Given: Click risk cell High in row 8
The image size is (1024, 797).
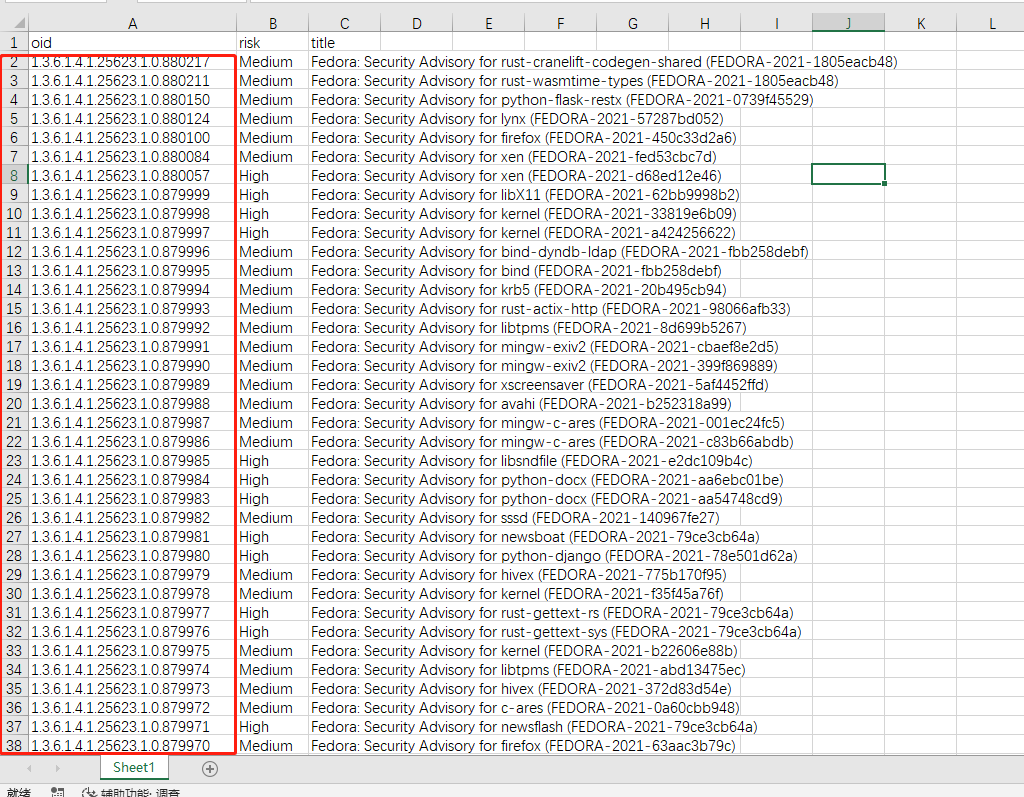Looking at the screenshot, I should coord(272,176).
